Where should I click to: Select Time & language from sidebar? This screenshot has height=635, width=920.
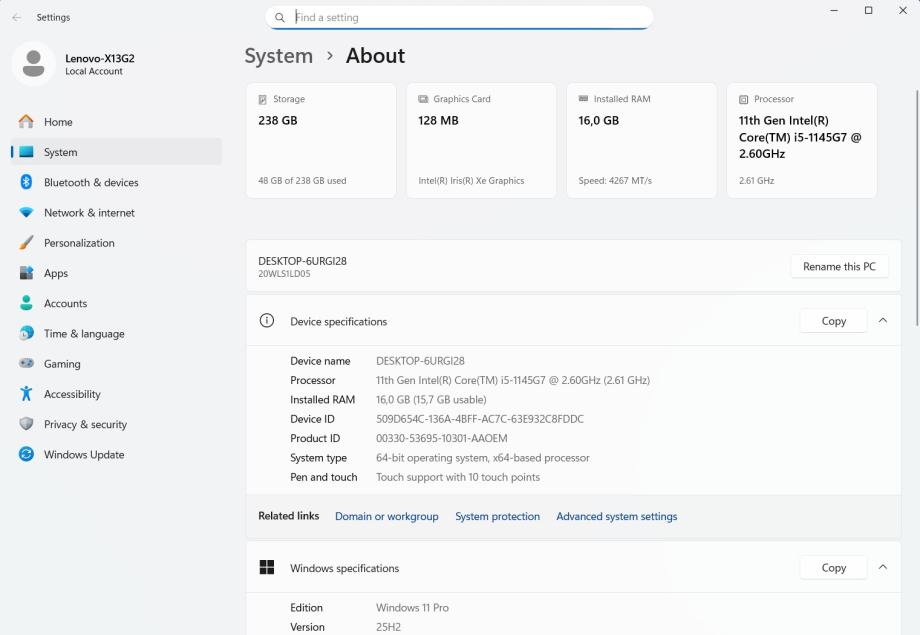coord(83,334)
